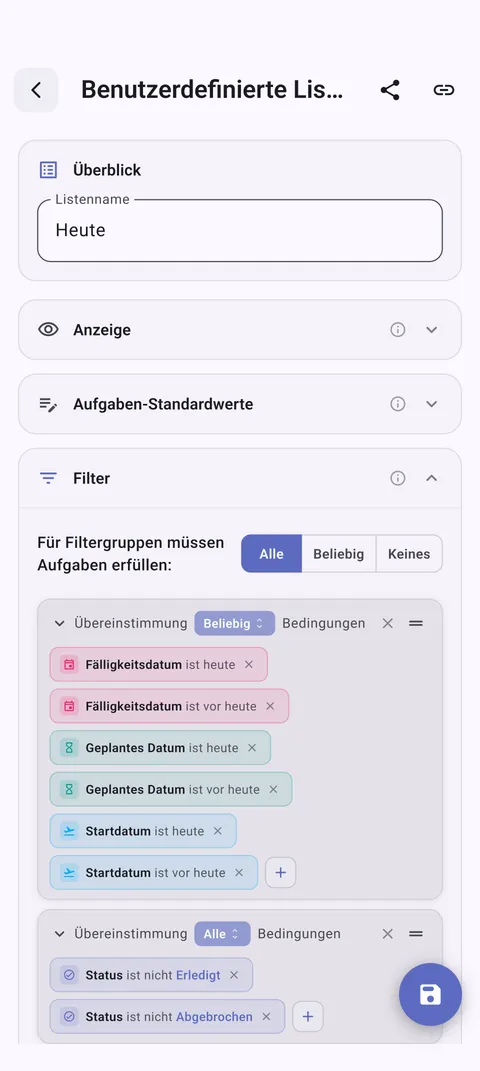Select Beliebig for filter groups
Image resolution: width=480 pixels, height=1071 pixels.
[x=339, y=554]
